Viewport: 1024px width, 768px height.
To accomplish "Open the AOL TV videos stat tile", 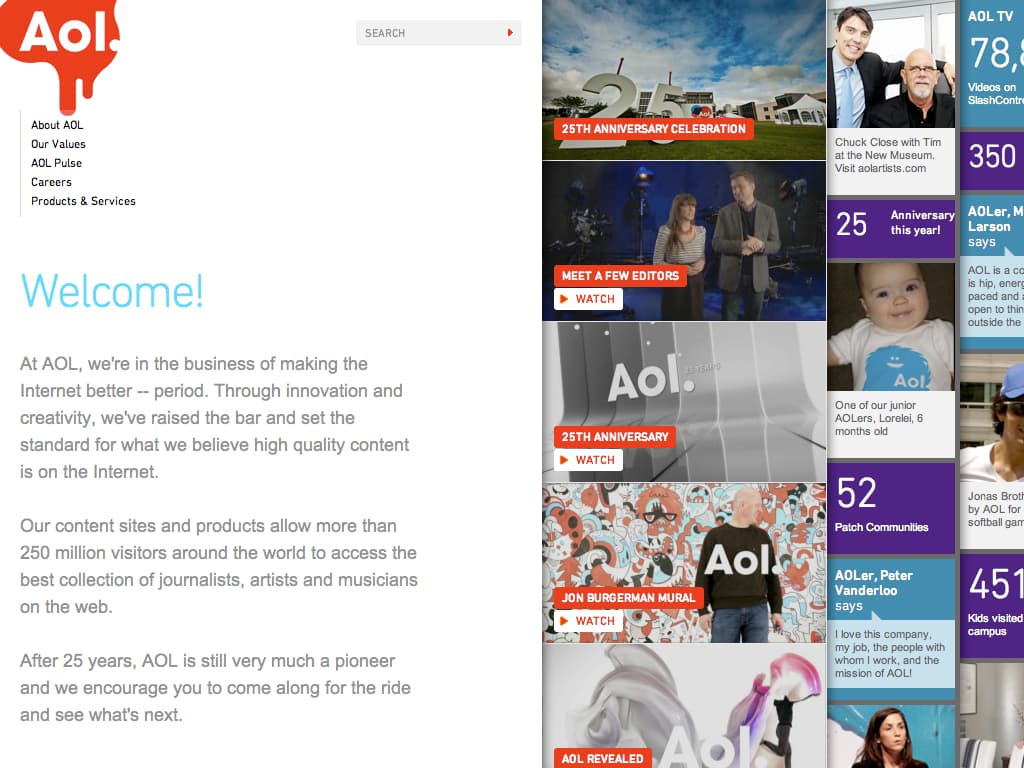I will coord(992,63).
